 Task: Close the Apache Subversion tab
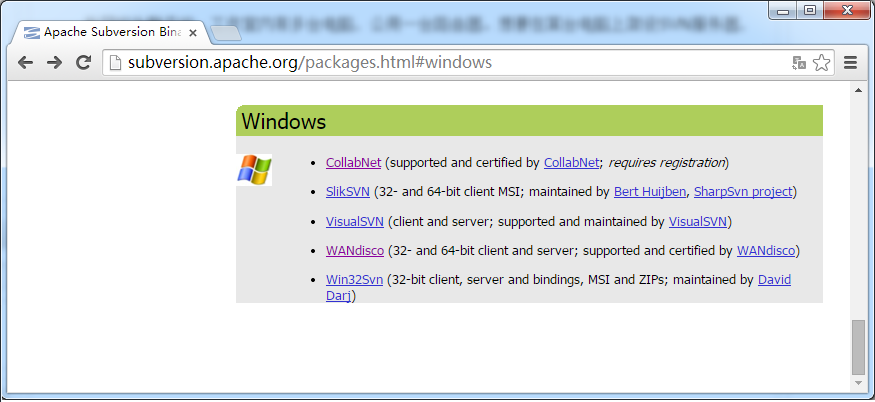pyautogui.click(x=193, y=33)
